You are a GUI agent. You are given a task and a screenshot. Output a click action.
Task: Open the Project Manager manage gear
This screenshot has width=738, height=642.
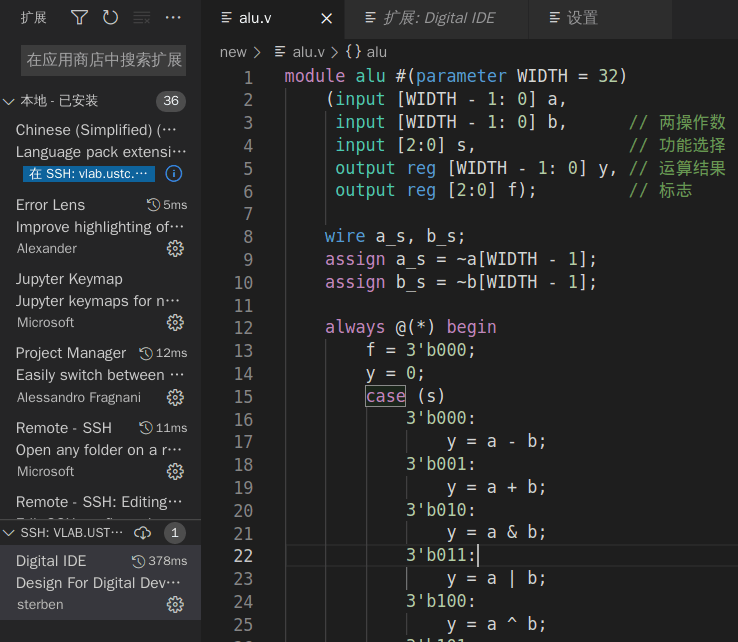pos(175,398)
